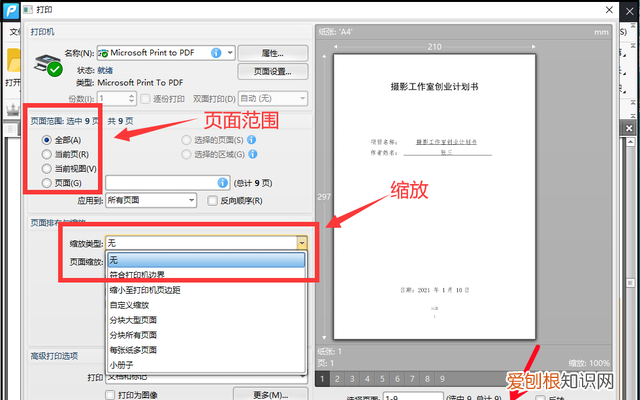Image resolution: width=640 pixels, height=400 pixels.
Task: Choose 自定义缩放 option
Action: 206,305
